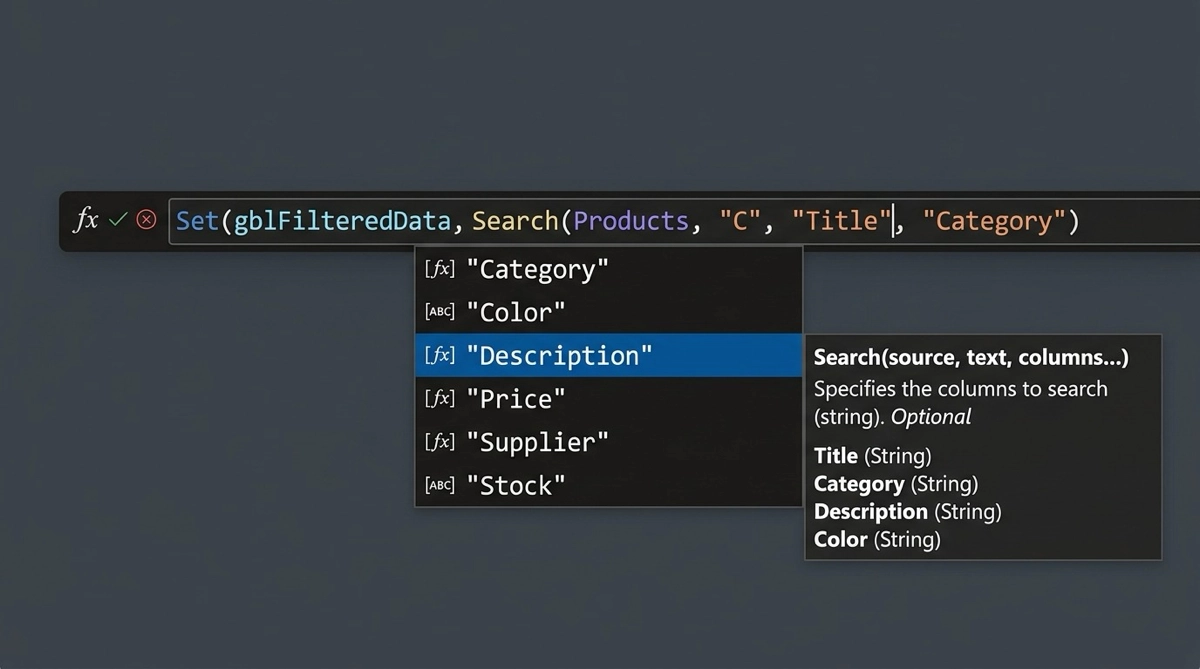Click Color (String) in the tooltip panel
1200x669 pixels.
click(877, 540)
